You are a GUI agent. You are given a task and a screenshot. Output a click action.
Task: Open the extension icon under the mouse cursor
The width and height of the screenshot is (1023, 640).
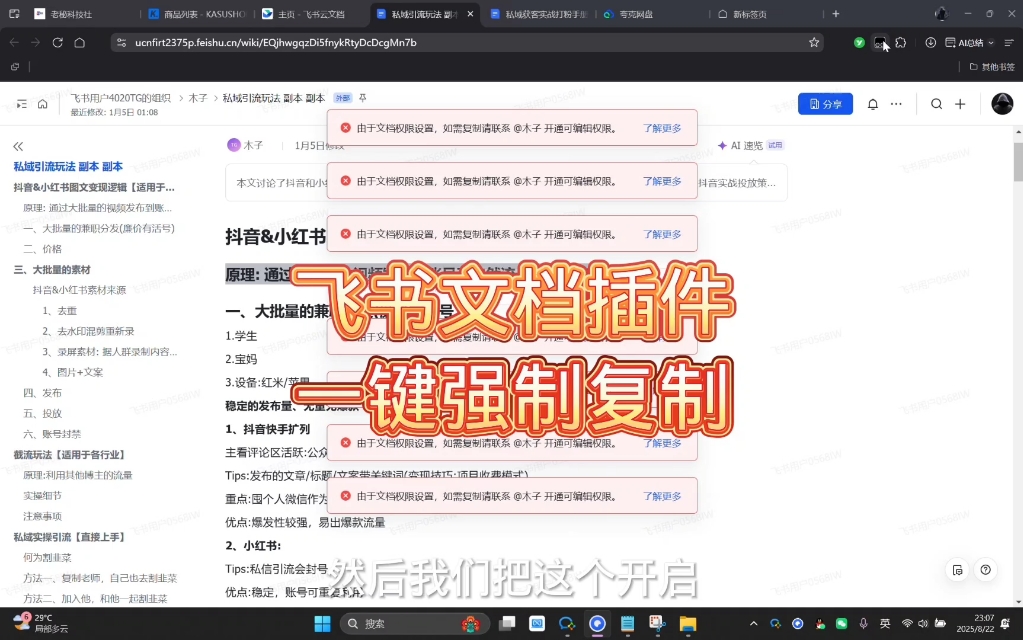[x=880, y=42]
